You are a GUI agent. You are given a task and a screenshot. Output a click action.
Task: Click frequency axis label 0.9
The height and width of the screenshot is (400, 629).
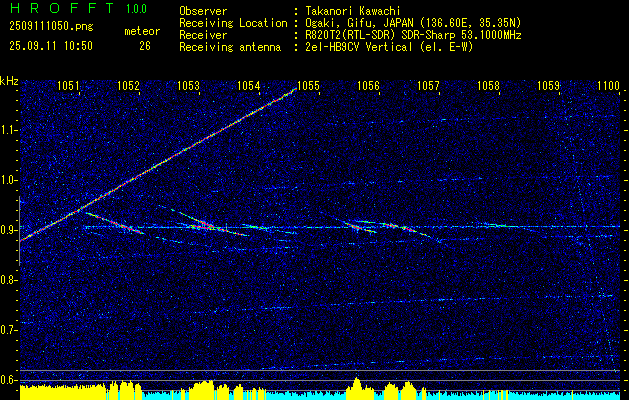click(x=8, y=230)
